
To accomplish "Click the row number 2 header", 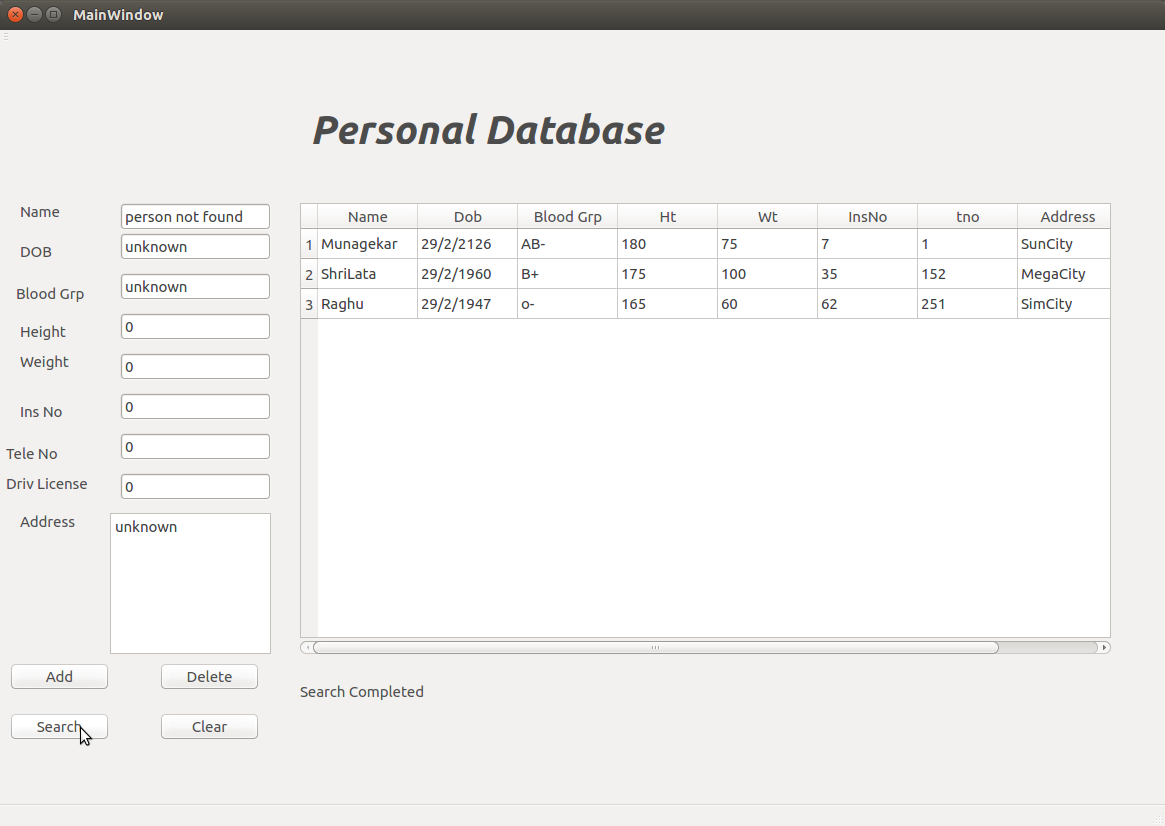I will pos(308,273).
